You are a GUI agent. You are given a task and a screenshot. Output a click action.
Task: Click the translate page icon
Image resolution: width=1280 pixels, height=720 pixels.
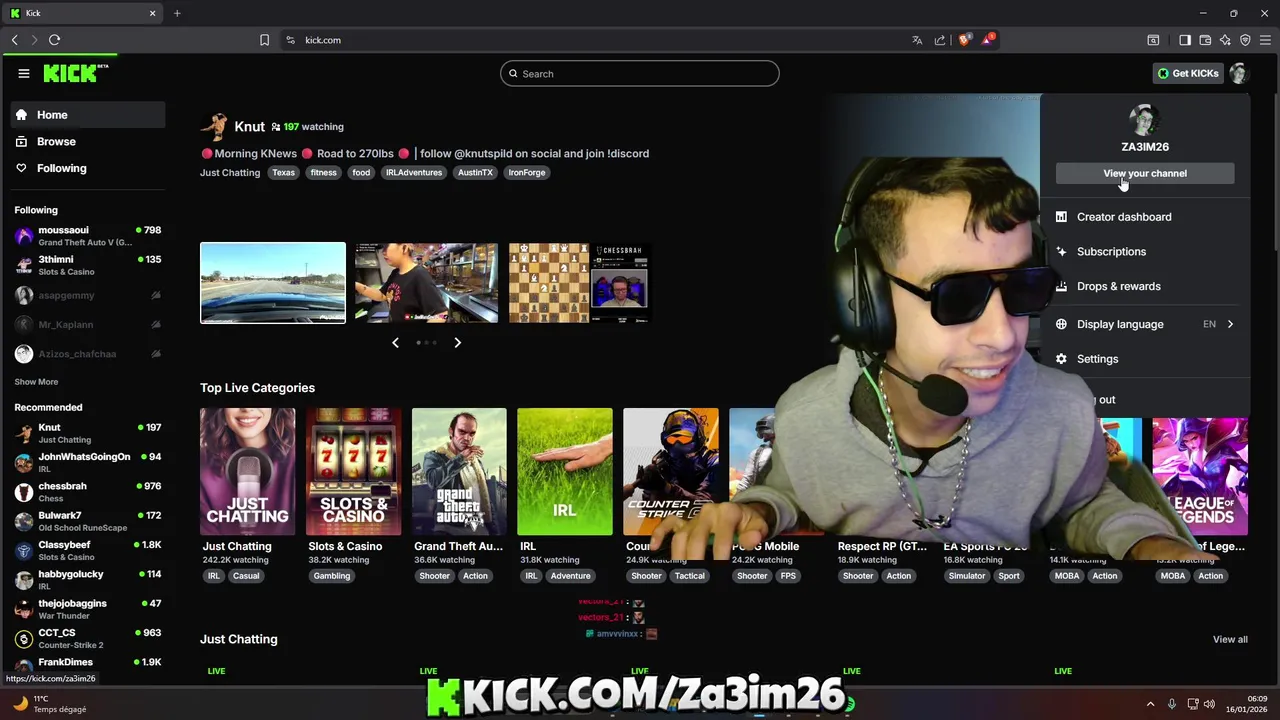917,40
